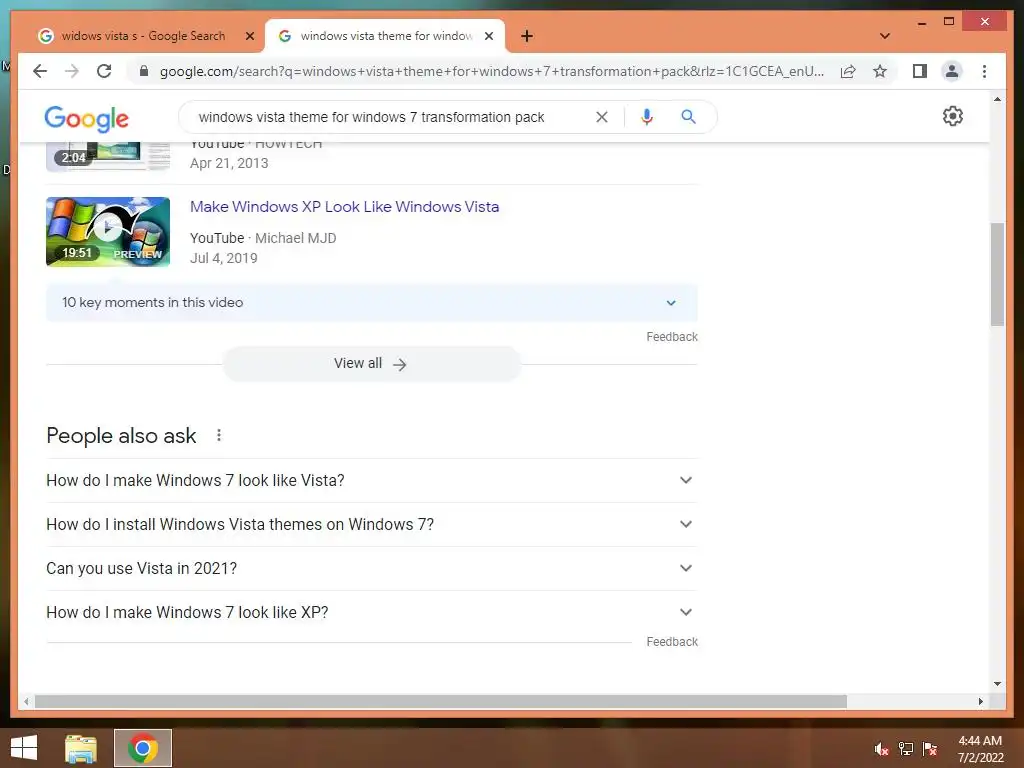Select the 'windows vista theme for window' tab
This screenshot has height=768, width=1024.
385,36
